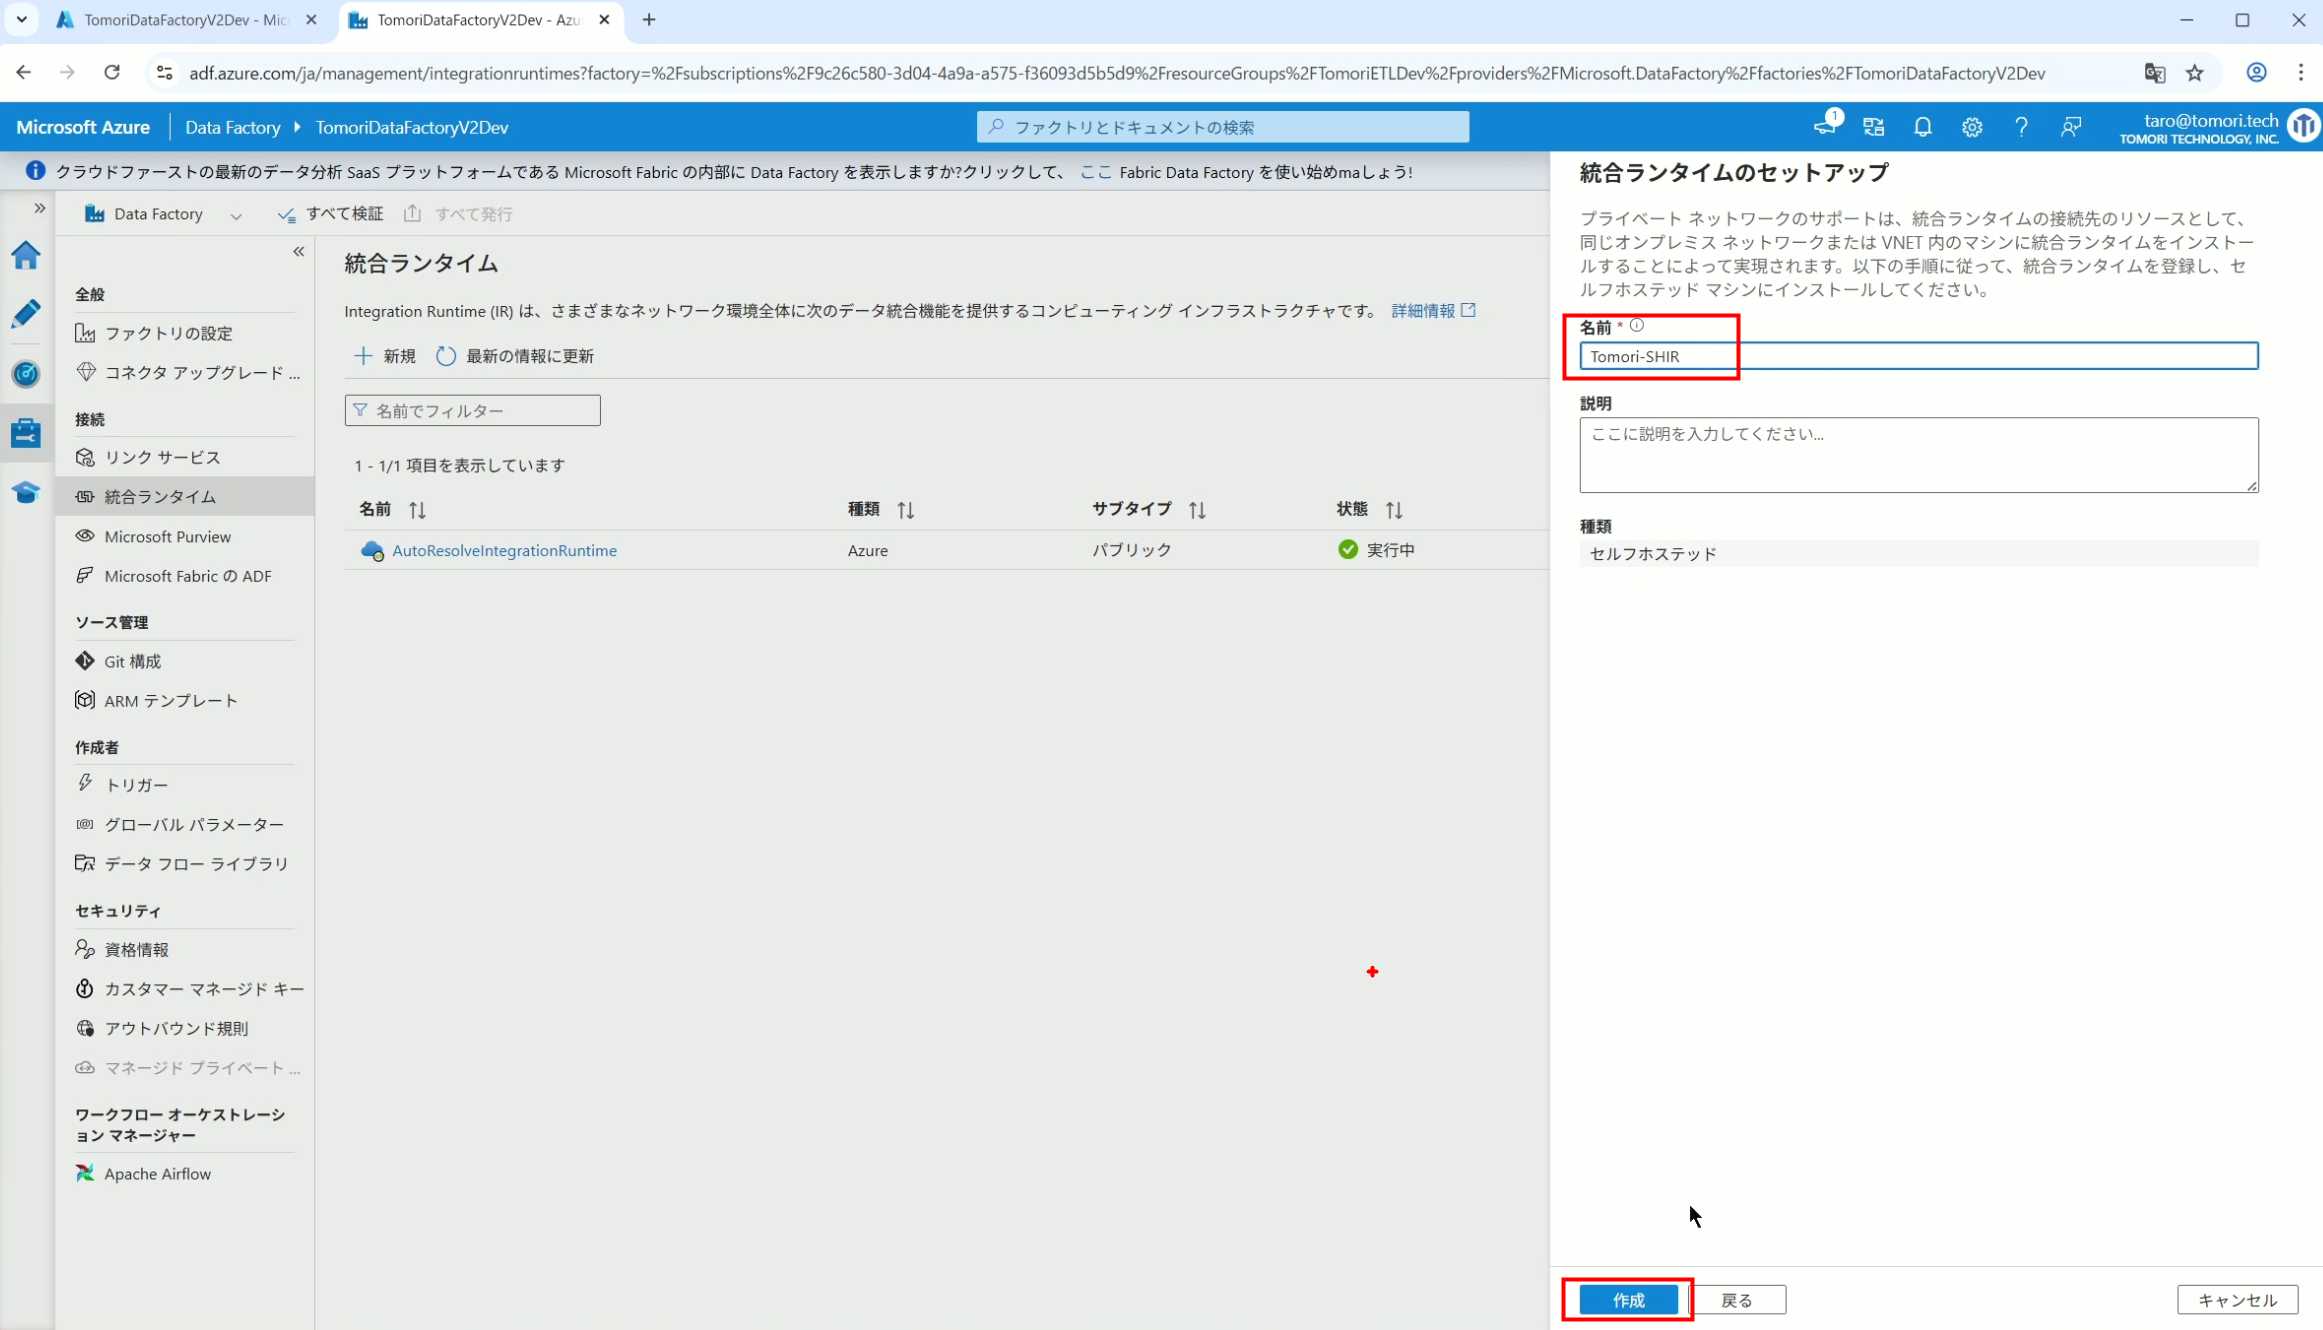The image size is (2323, 1330).
Task: Select リンク サービス in side menu
Action: [162, 457]
